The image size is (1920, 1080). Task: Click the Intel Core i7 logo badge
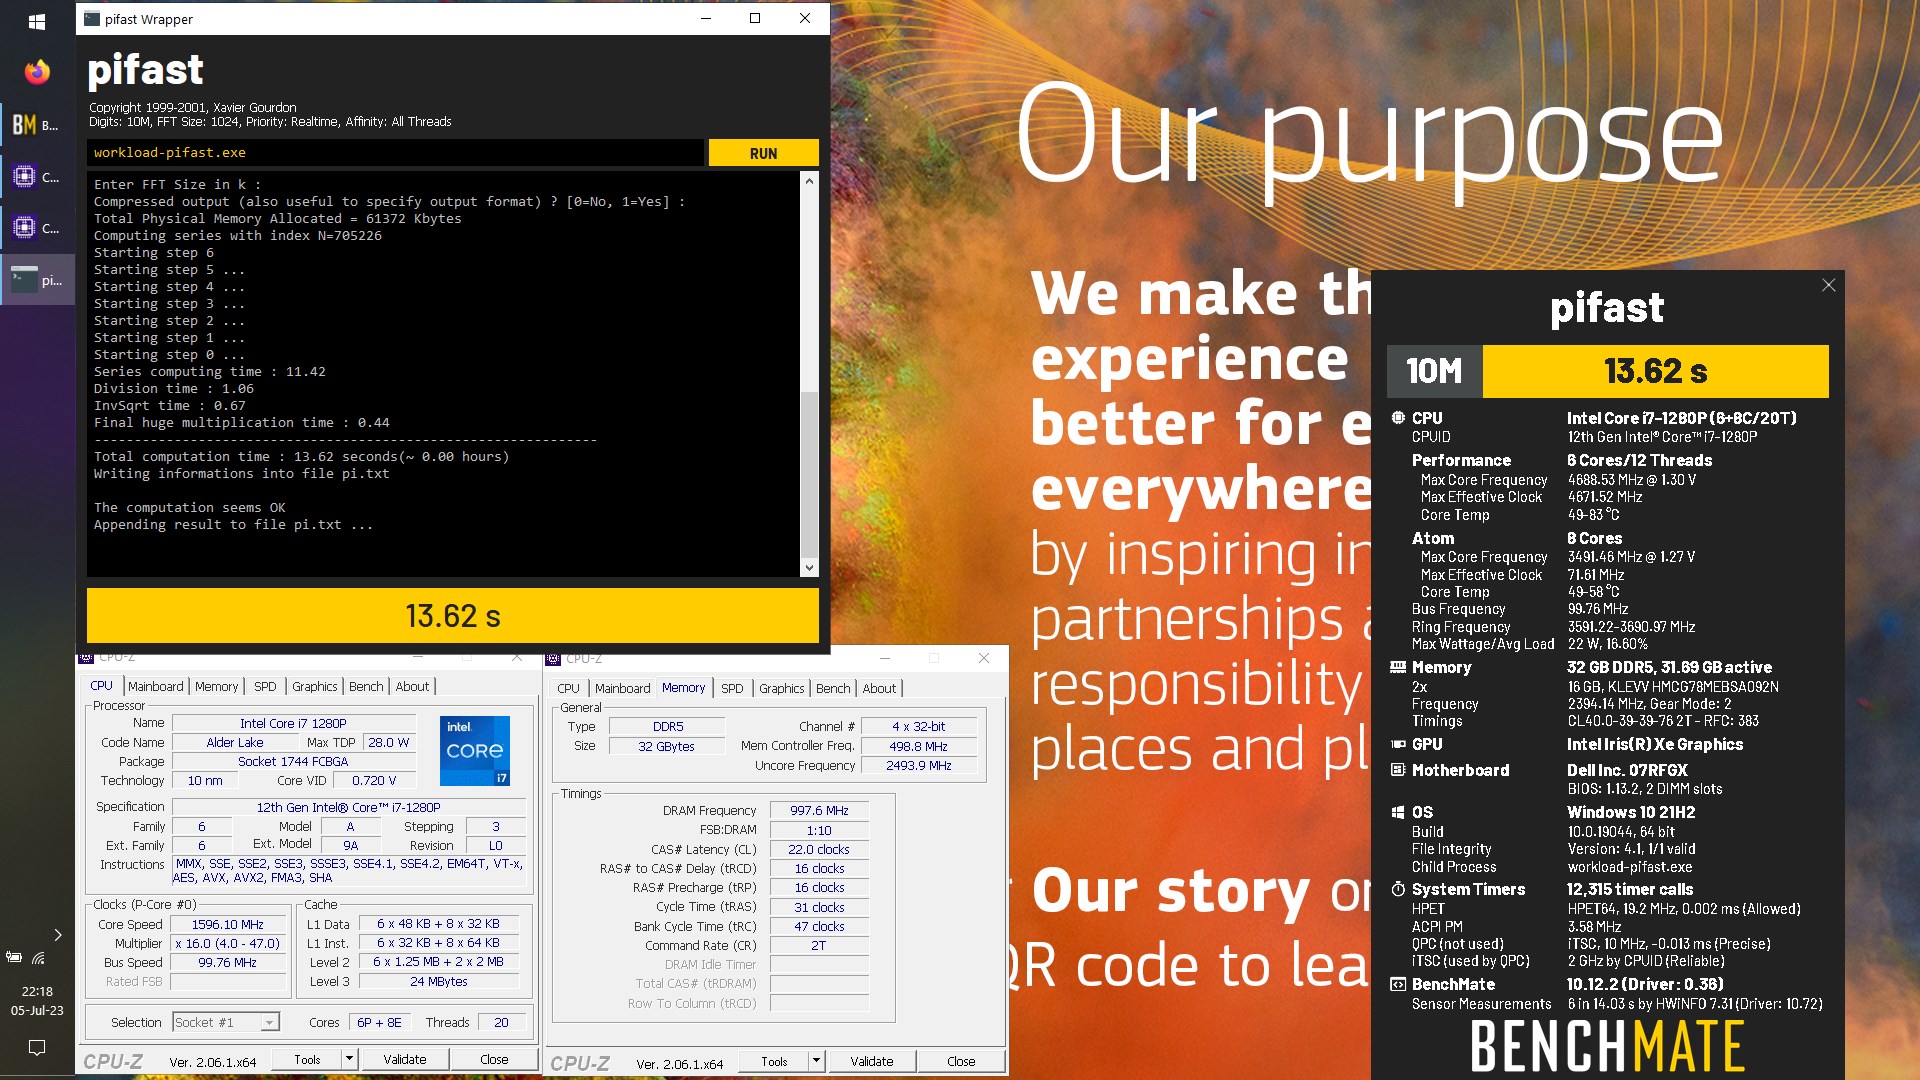(x=475, y=750)
